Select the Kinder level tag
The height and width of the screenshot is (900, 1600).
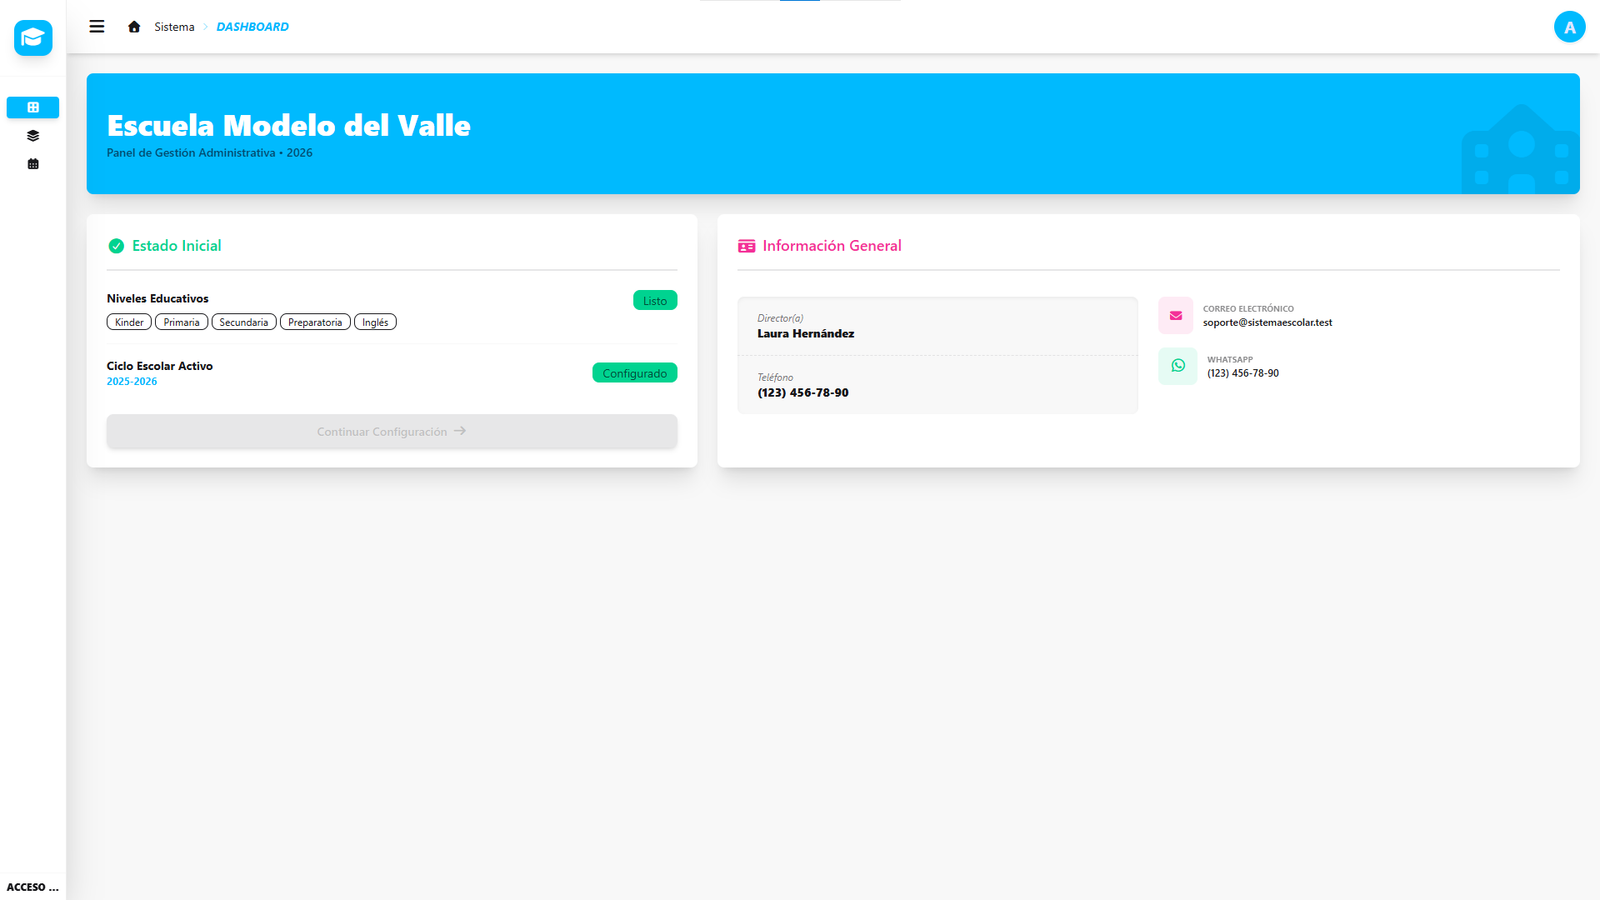(129, 322)
